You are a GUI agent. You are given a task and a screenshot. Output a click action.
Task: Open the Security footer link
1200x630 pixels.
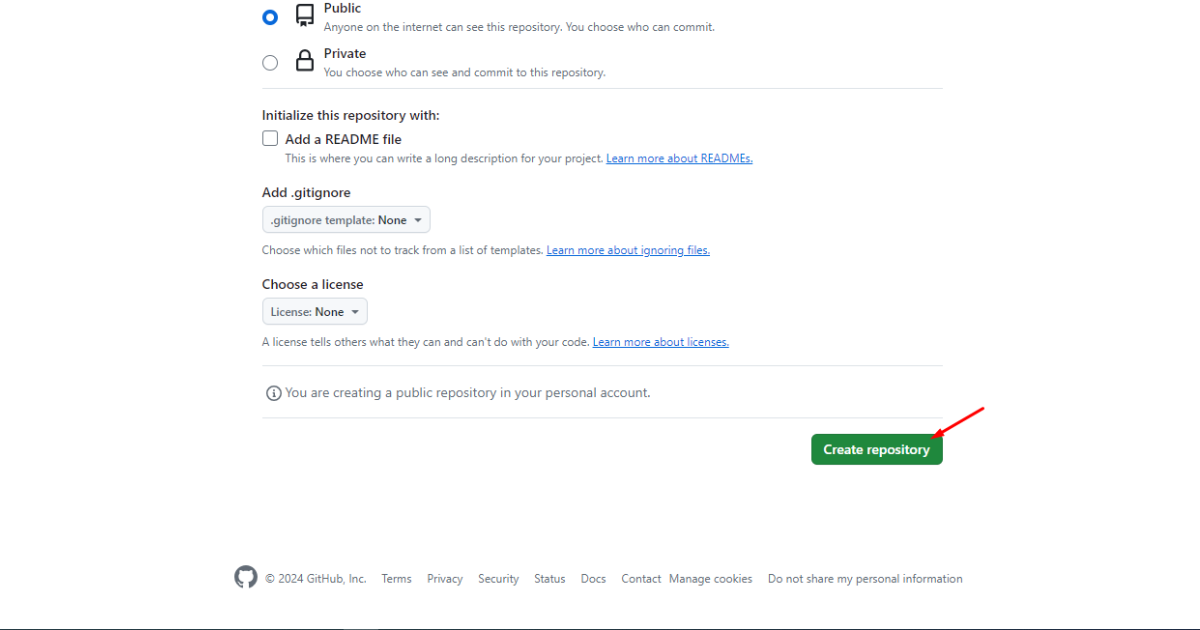[x=498, y=579]
